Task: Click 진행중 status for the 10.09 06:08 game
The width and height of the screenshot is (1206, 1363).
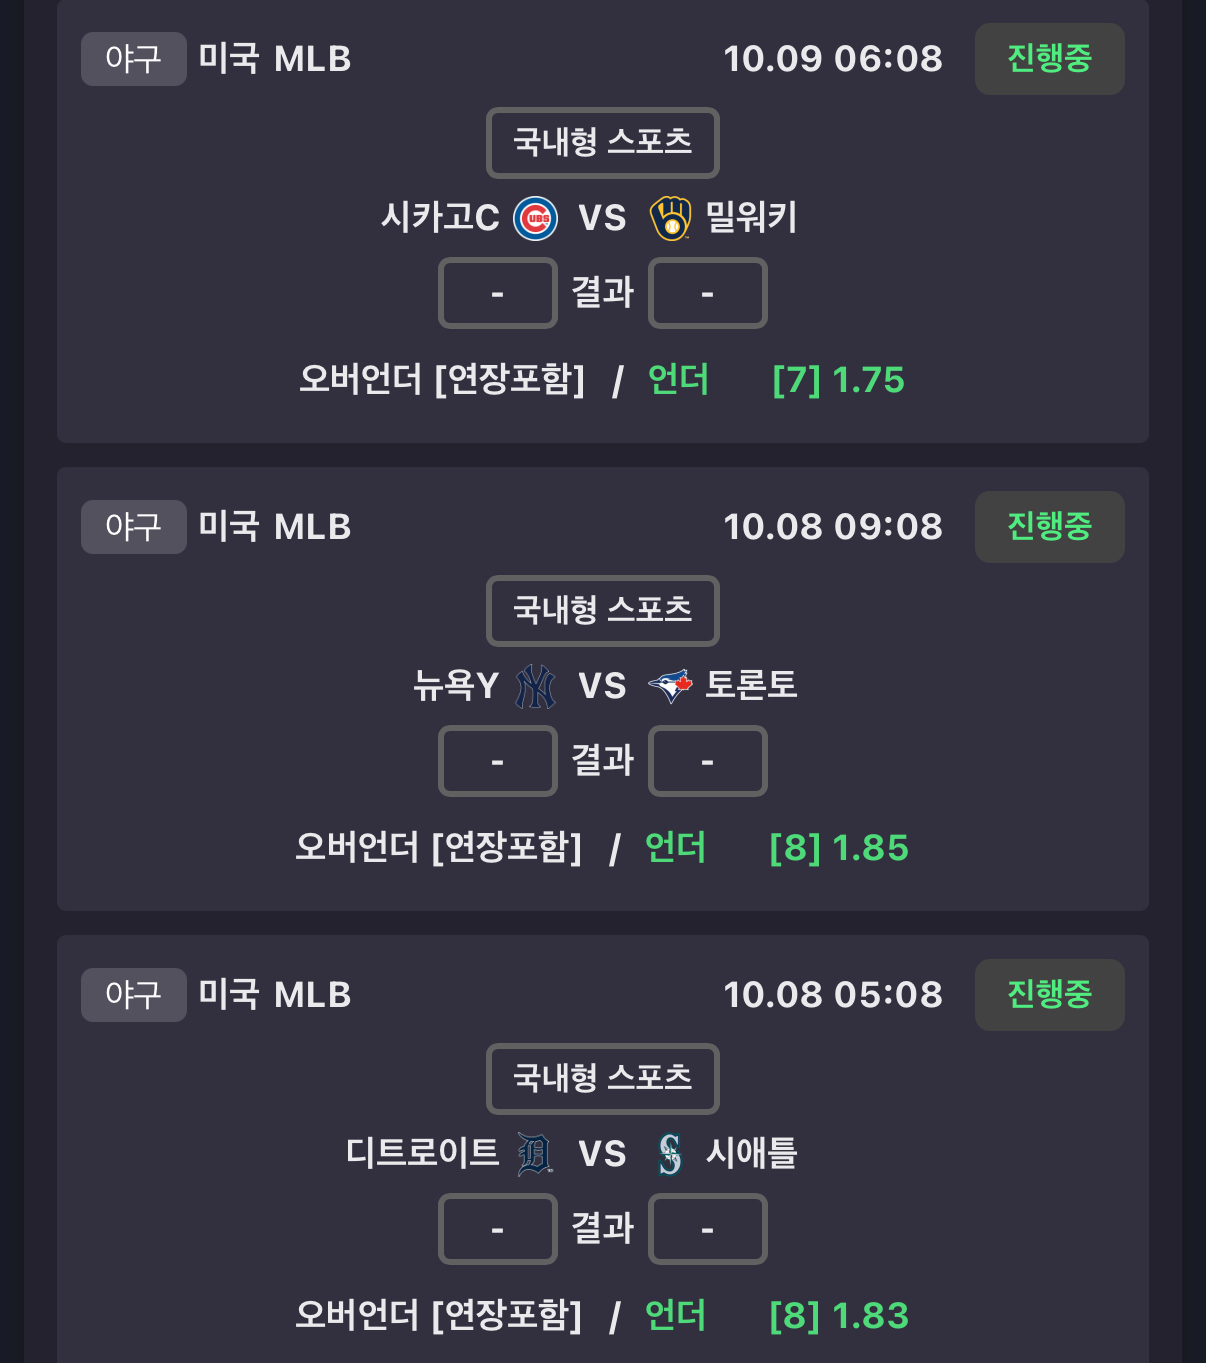Action: point(1049,59)
